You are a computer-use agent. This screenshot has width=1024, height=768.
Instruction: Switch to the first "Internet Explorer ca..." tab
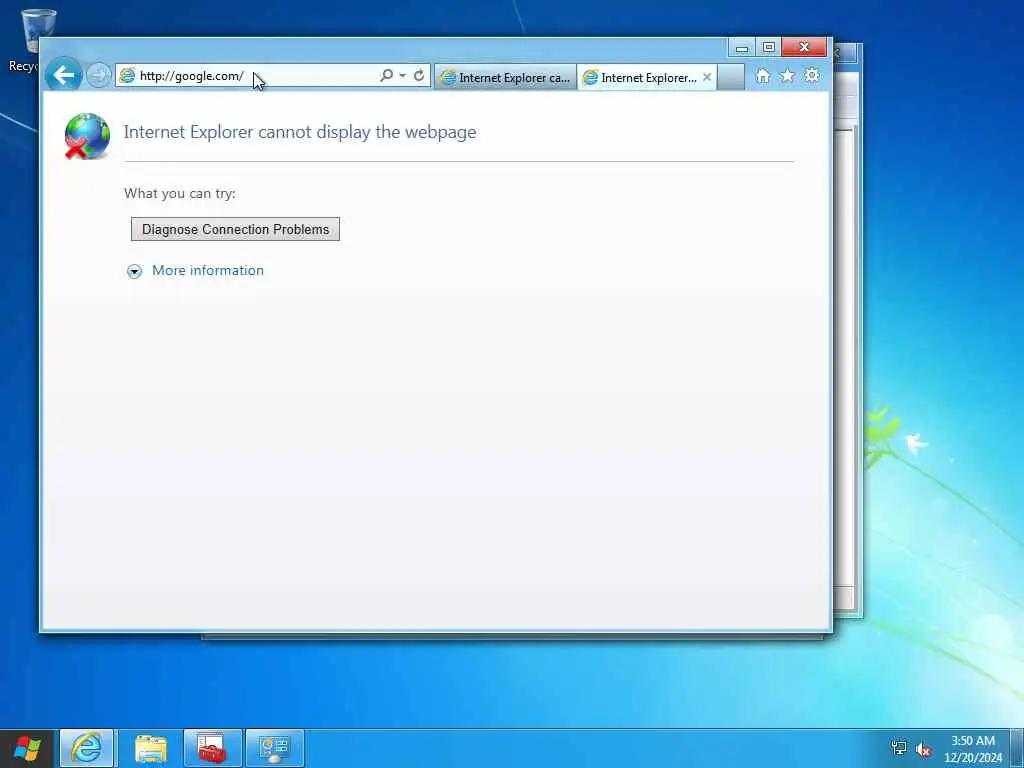tap(505, 78)
